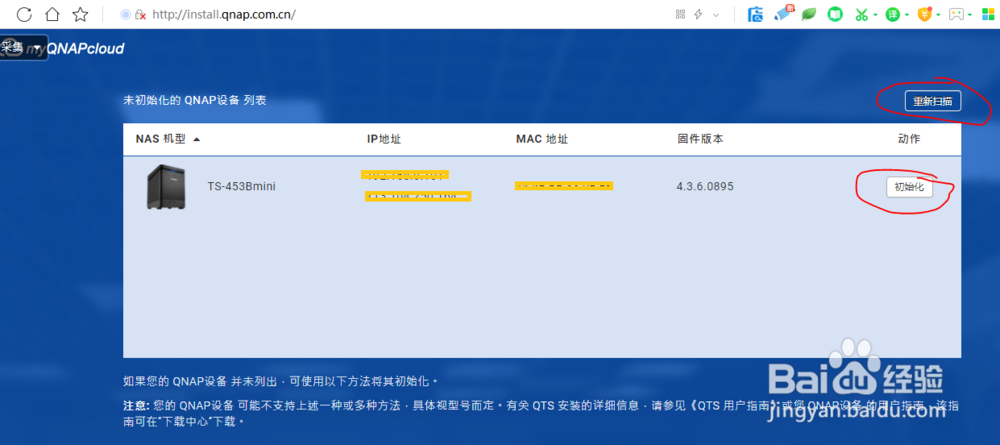Image resolution: width=1000 pixels, height=445 pixels.
Task: Click the green translate icon
Action: [x=893, y=14]
